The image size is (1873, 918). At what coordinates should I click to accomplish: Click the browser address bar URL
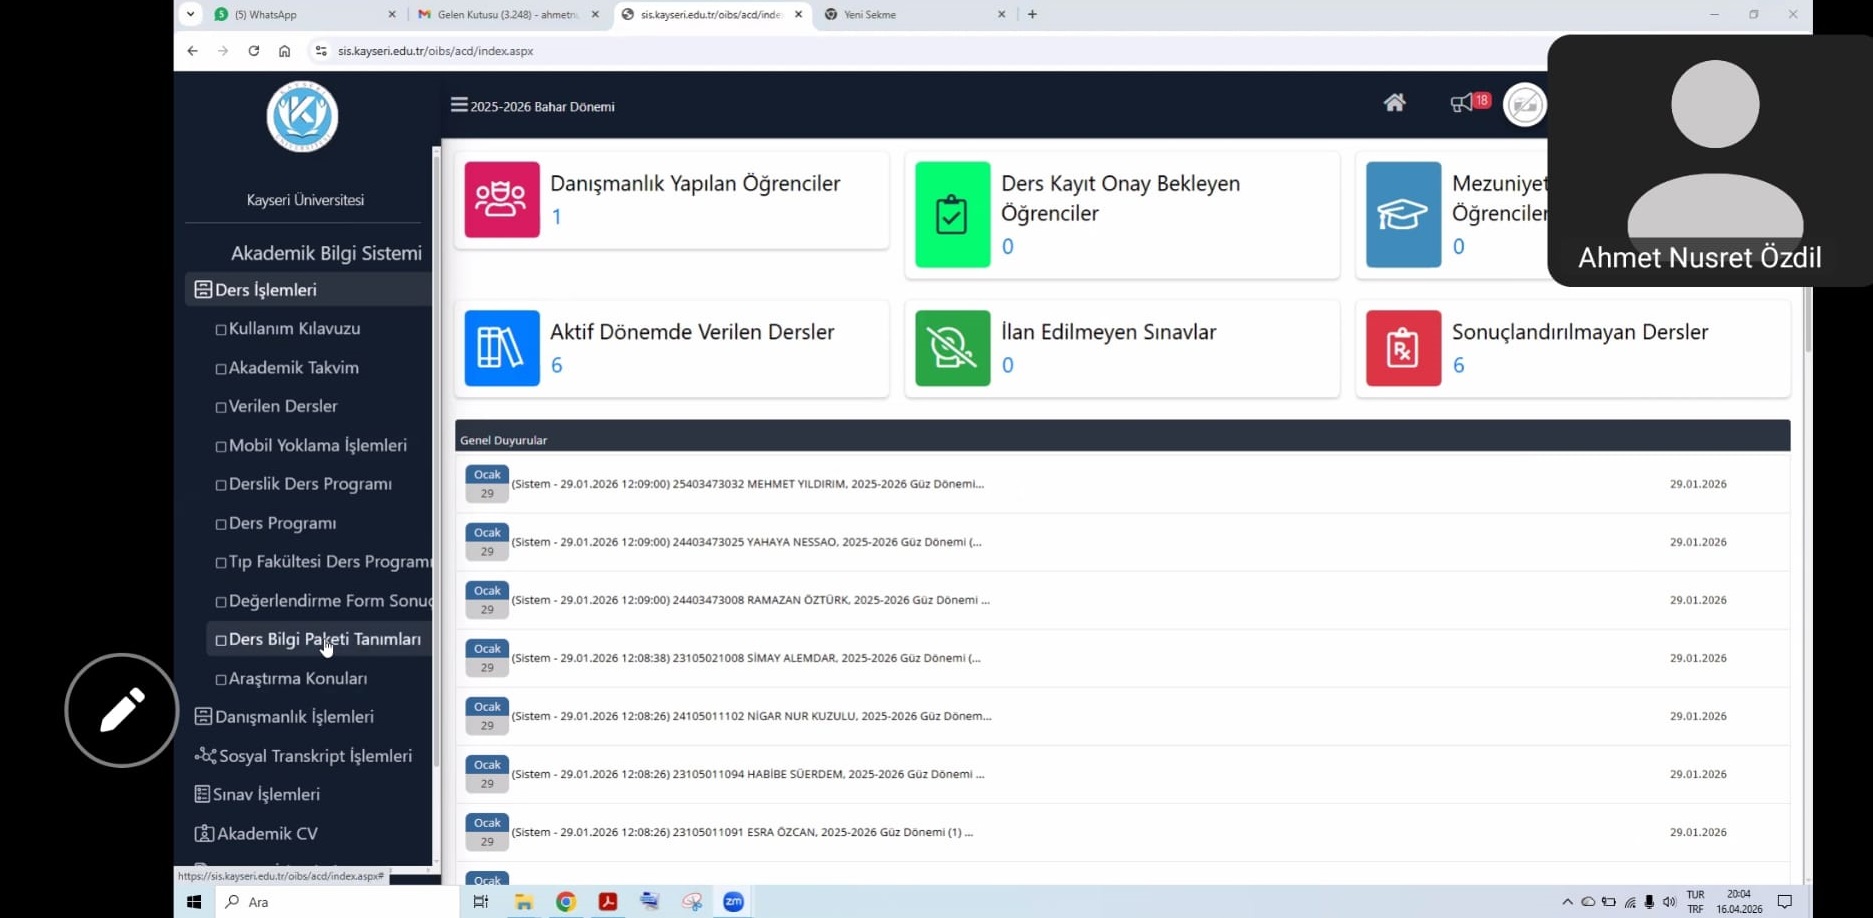pyautogui.click(x=436, y=51)
